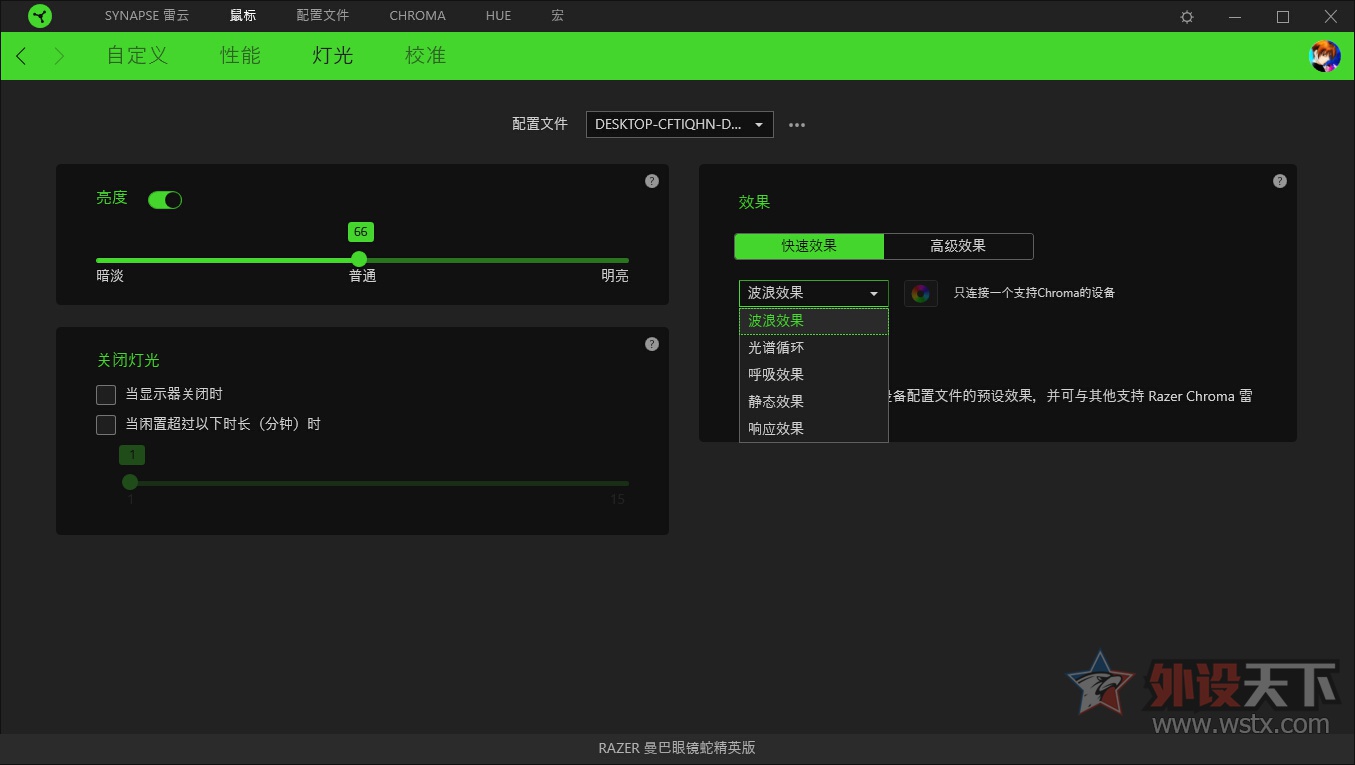
Task: Open profile options with the ellipsis icon
Action: (x=796, y=124)
